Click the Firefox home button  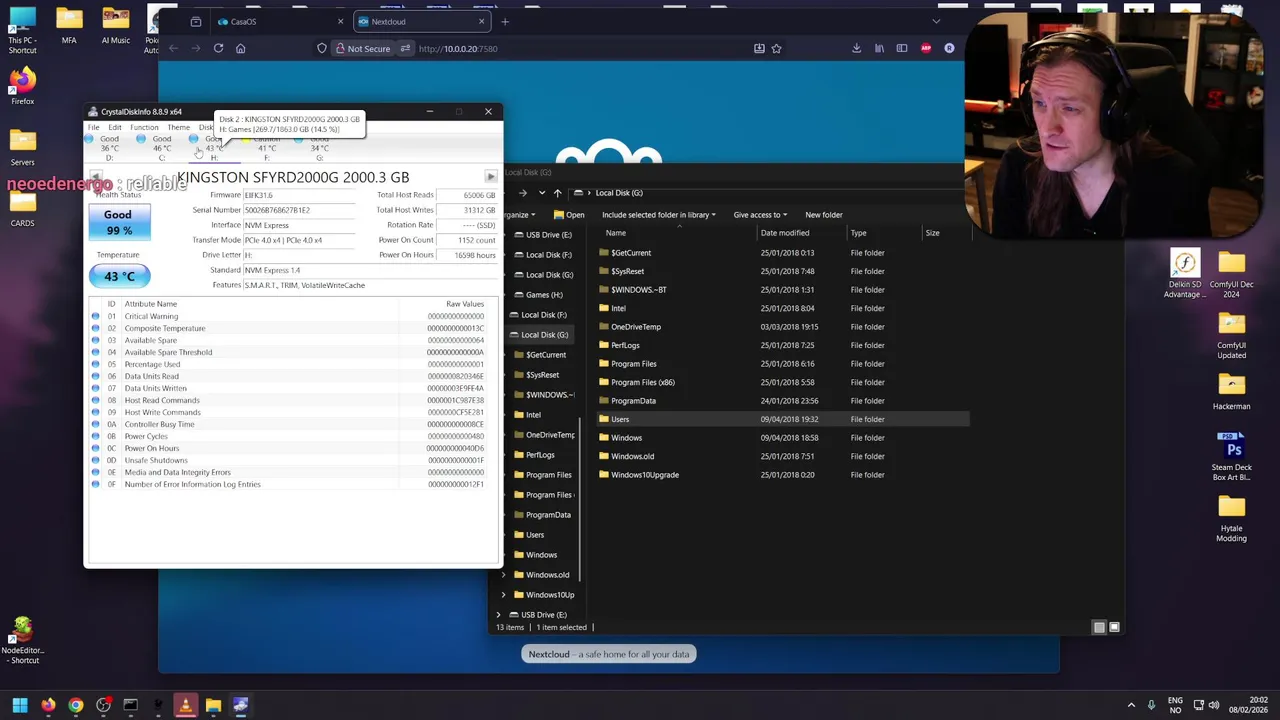(240, 48)
